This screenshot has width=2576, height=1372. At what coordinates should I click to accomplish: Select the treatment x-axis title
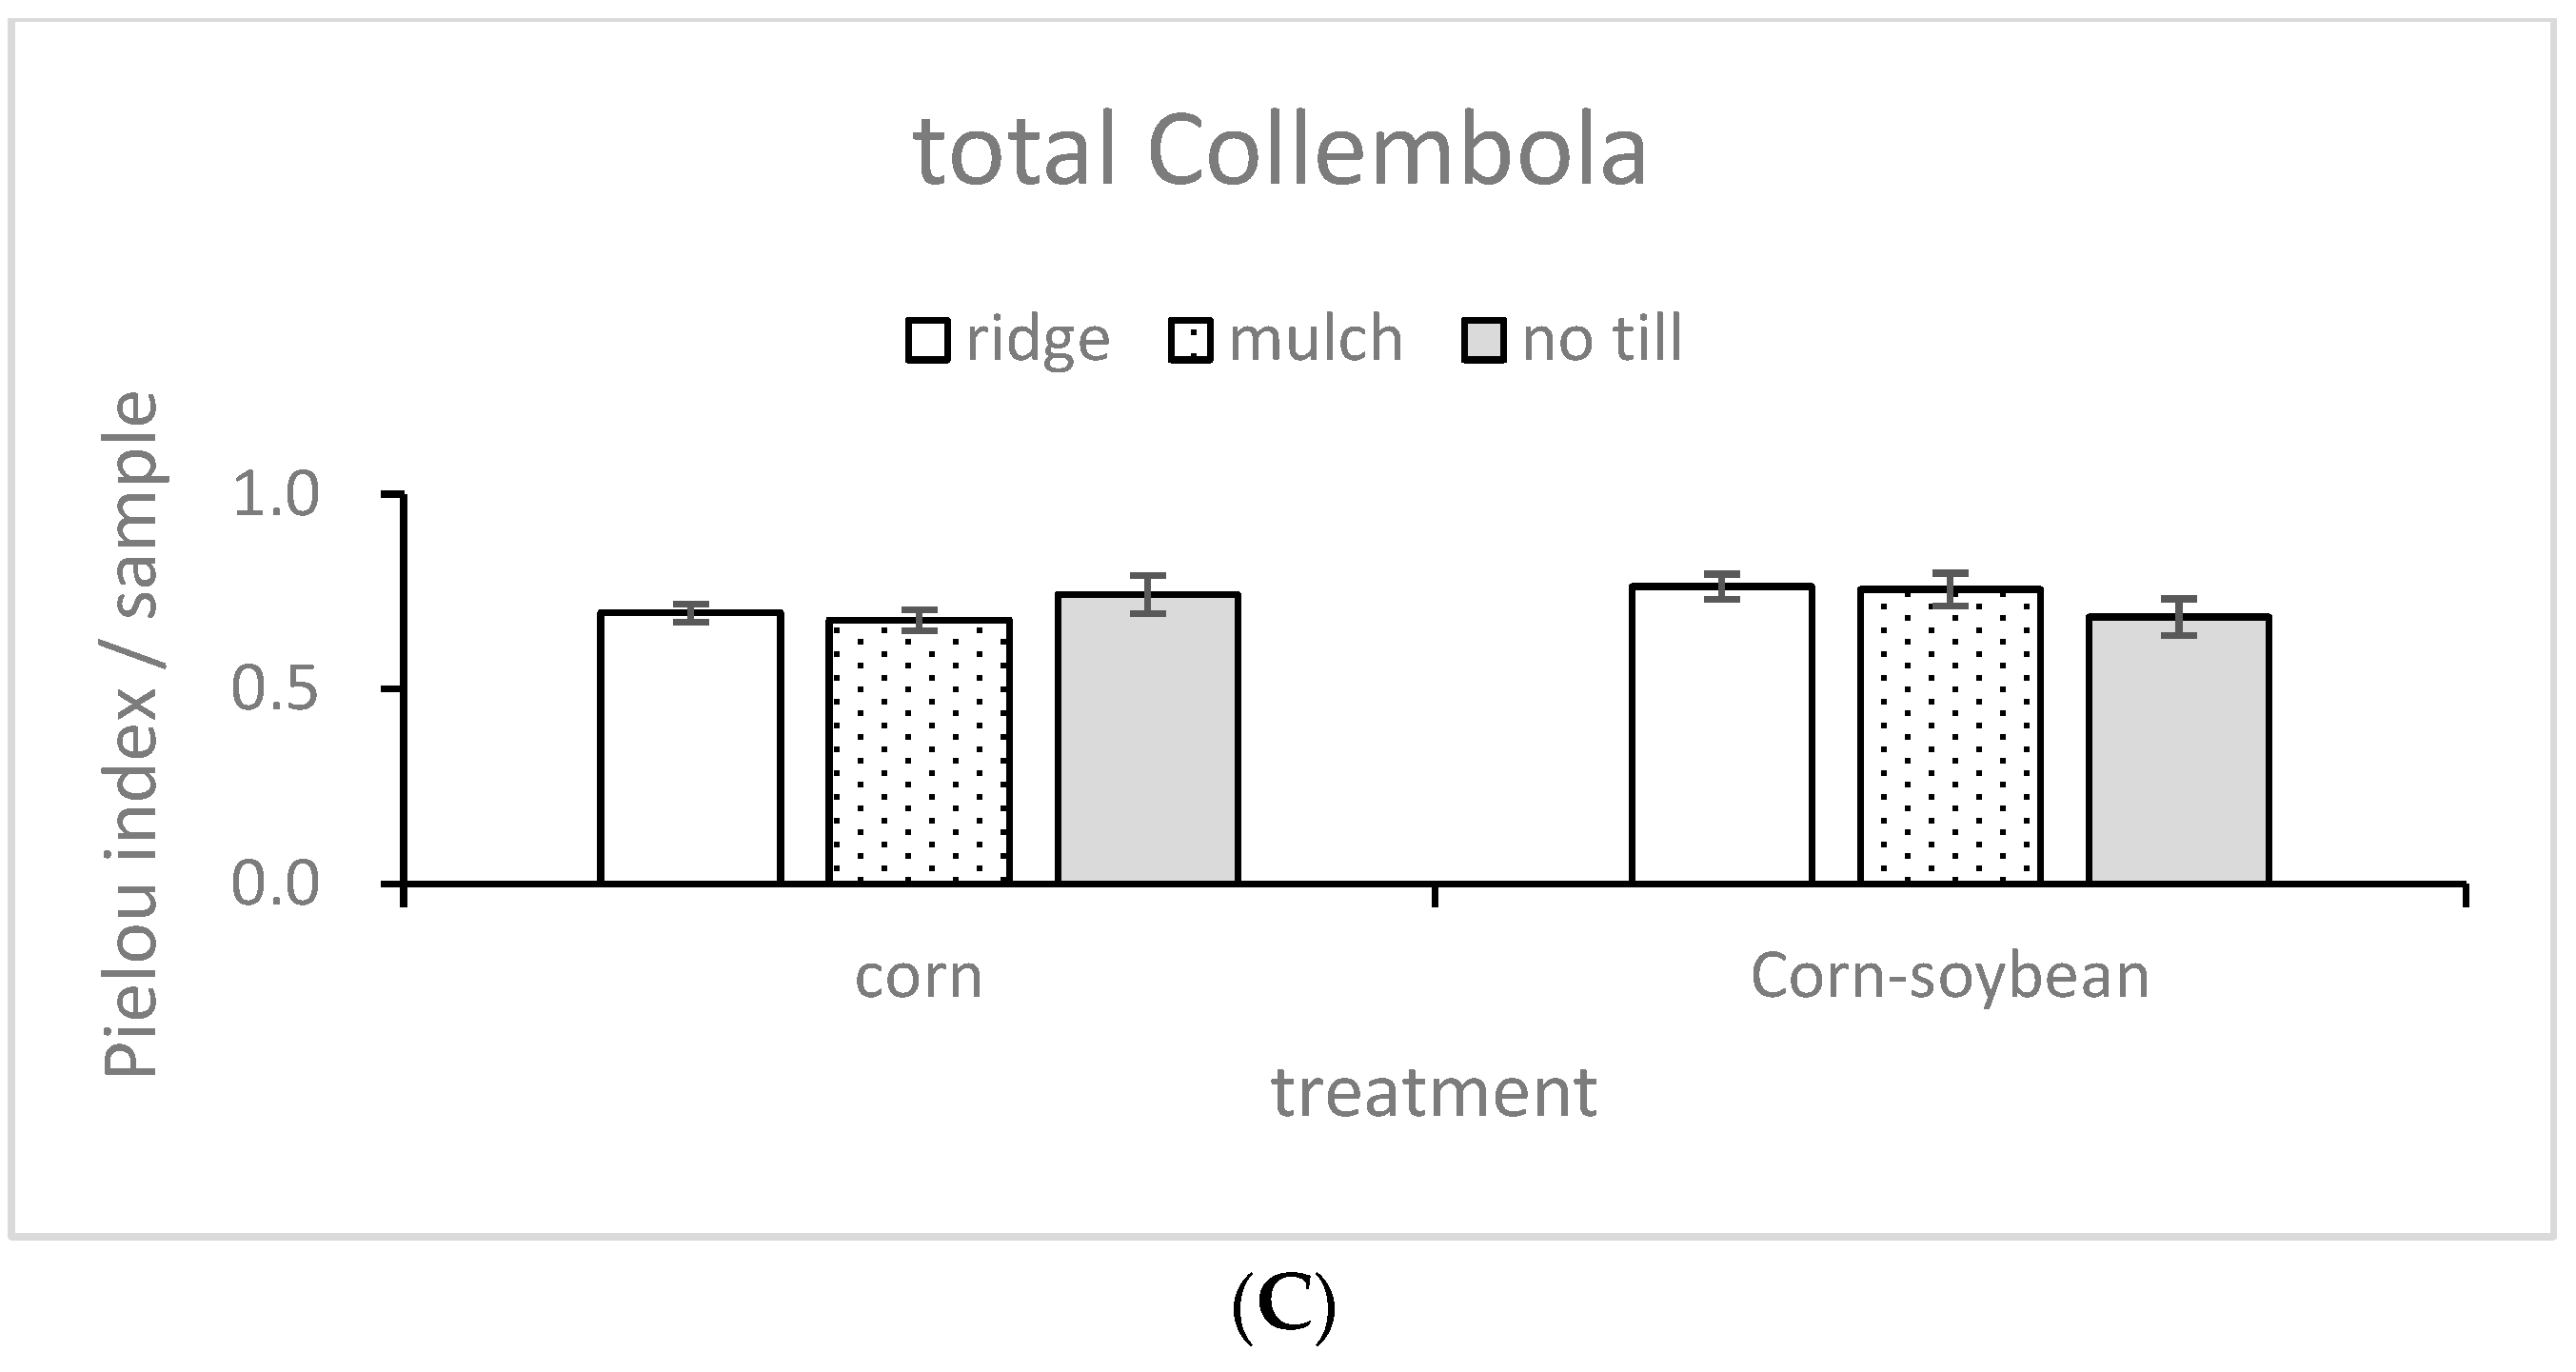pyautogui.click(x=1433, y=1093)
